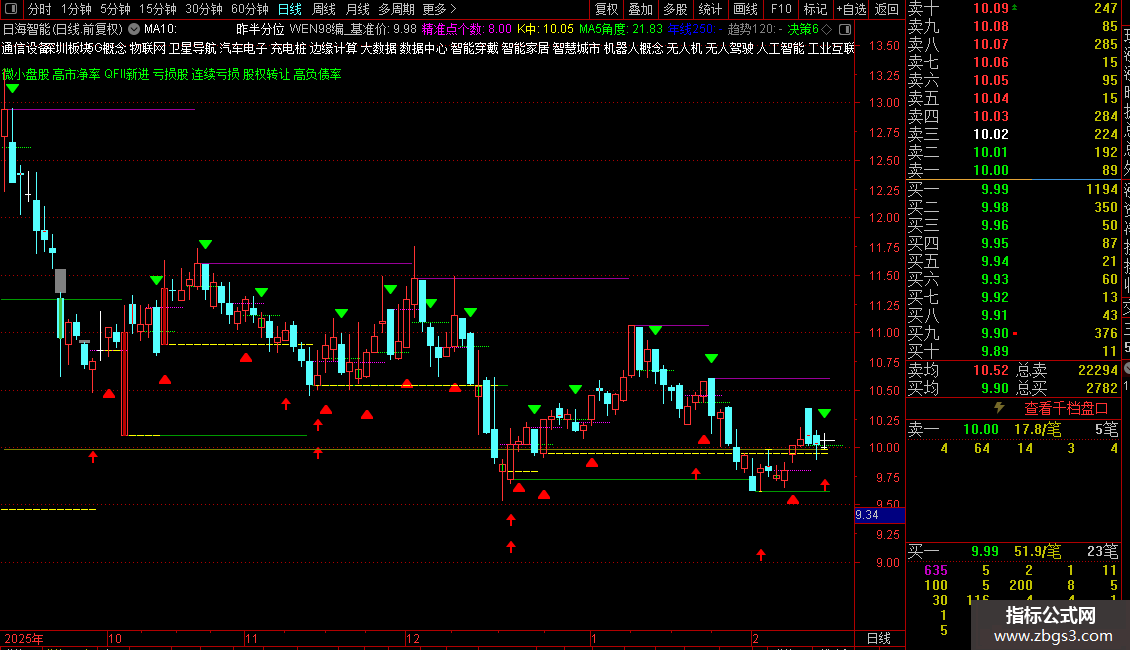Image resolution: width=1130 pixels, height=650 pixels.
Task: Click the 叠加 overlay button
Action: tap(640, 9)
